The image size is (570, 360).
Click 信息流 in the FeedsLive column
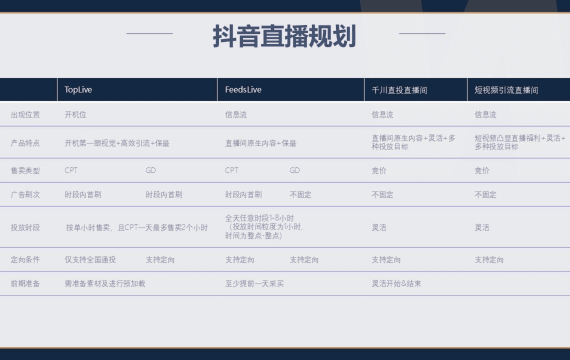click(236, 115)
